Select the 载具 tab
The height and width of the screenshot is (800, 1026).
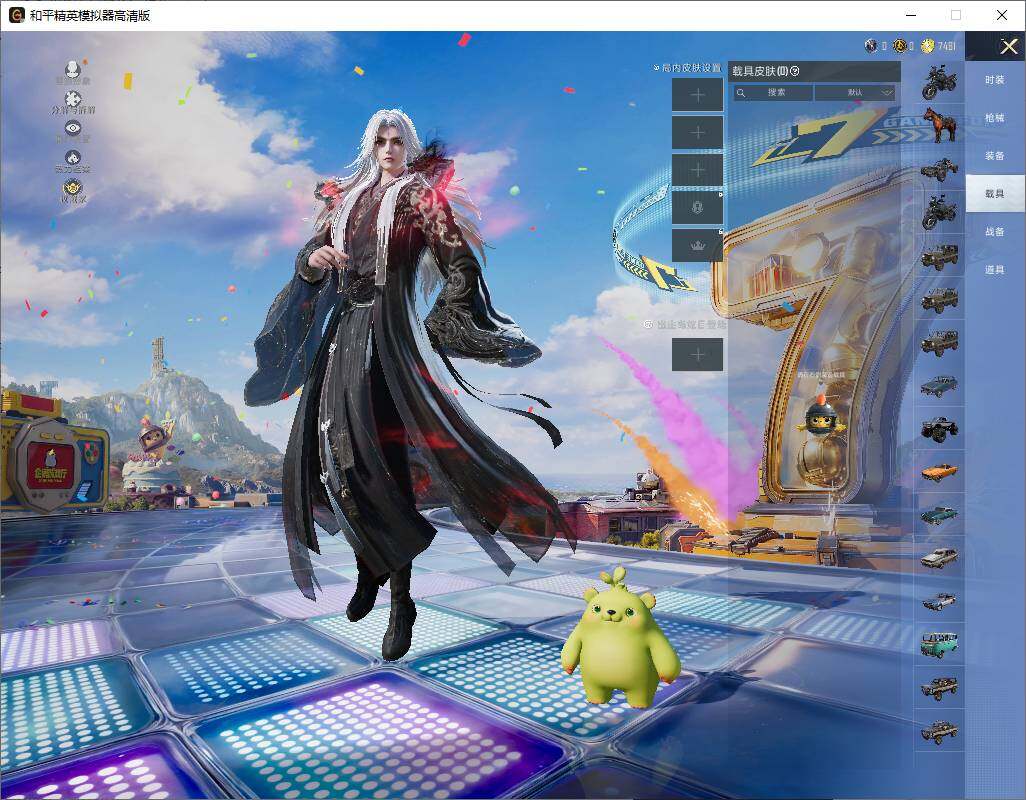(995, 193)
